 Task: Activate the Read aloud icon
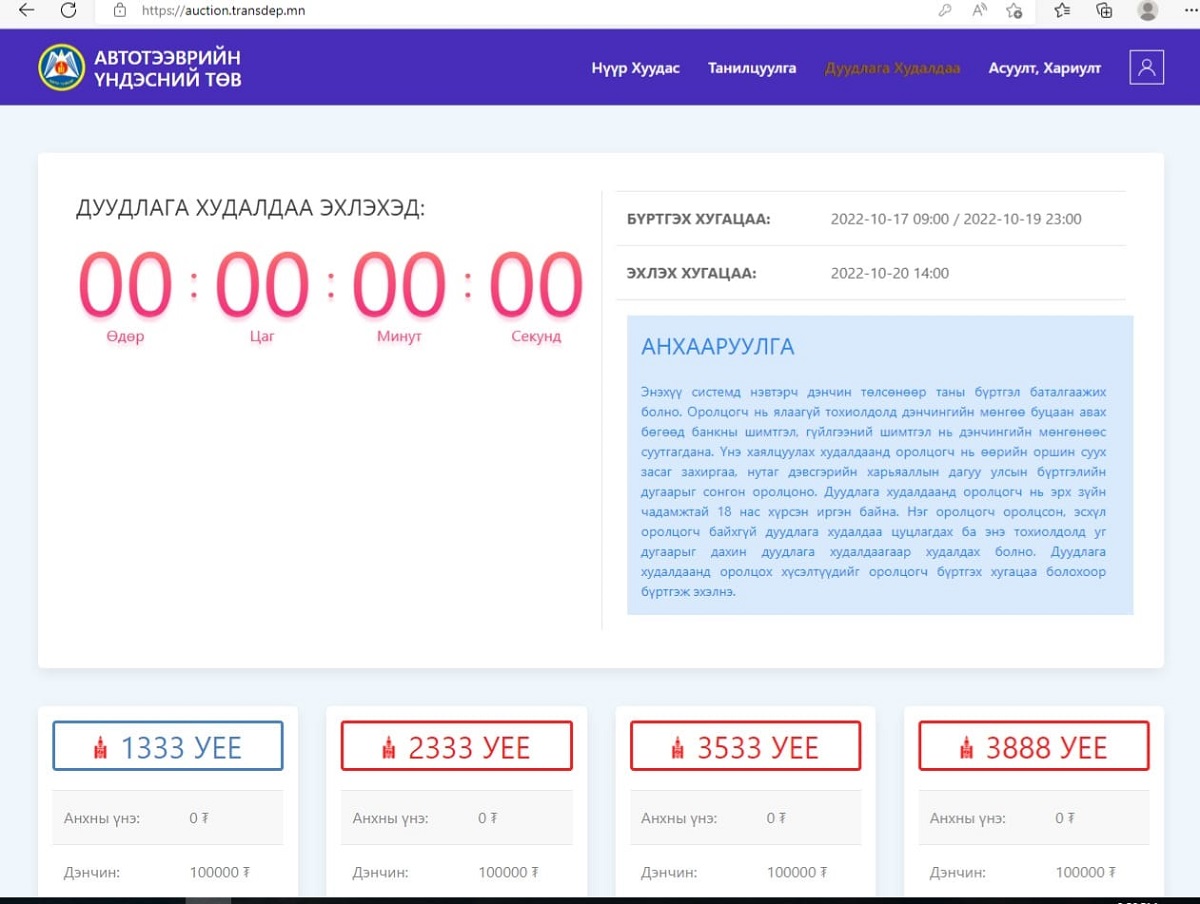(979, 11)
